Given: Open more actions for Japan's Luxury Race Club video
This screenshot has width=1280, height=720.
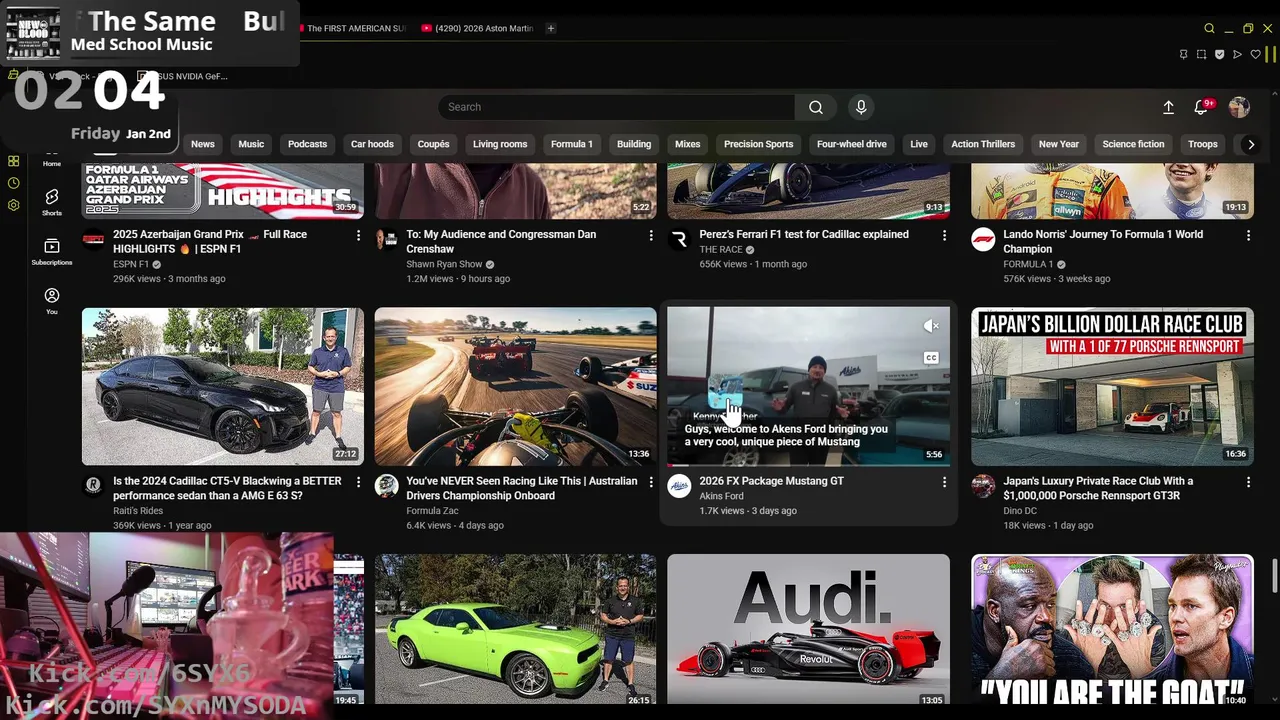Looking at the screenshot, I should tap(1248, 482).
